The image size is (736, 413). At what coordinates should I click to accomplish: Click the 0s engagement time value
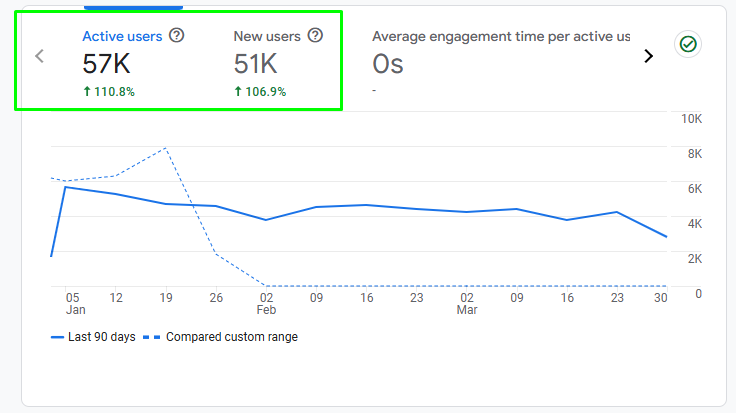(x=388, y=64)
